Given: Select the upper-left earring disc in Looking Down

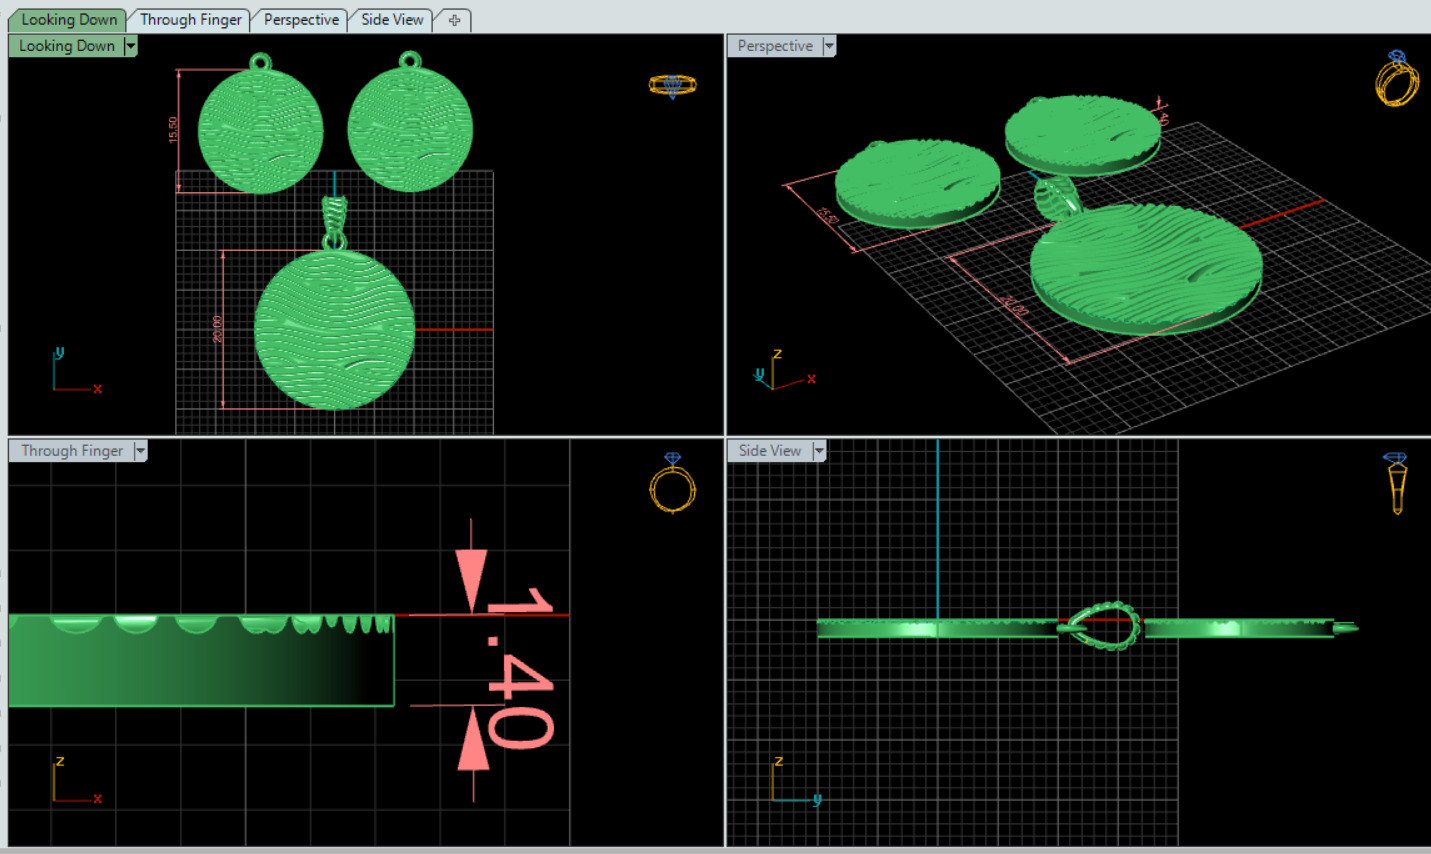Looking at the screenshot, I should 260,130.
